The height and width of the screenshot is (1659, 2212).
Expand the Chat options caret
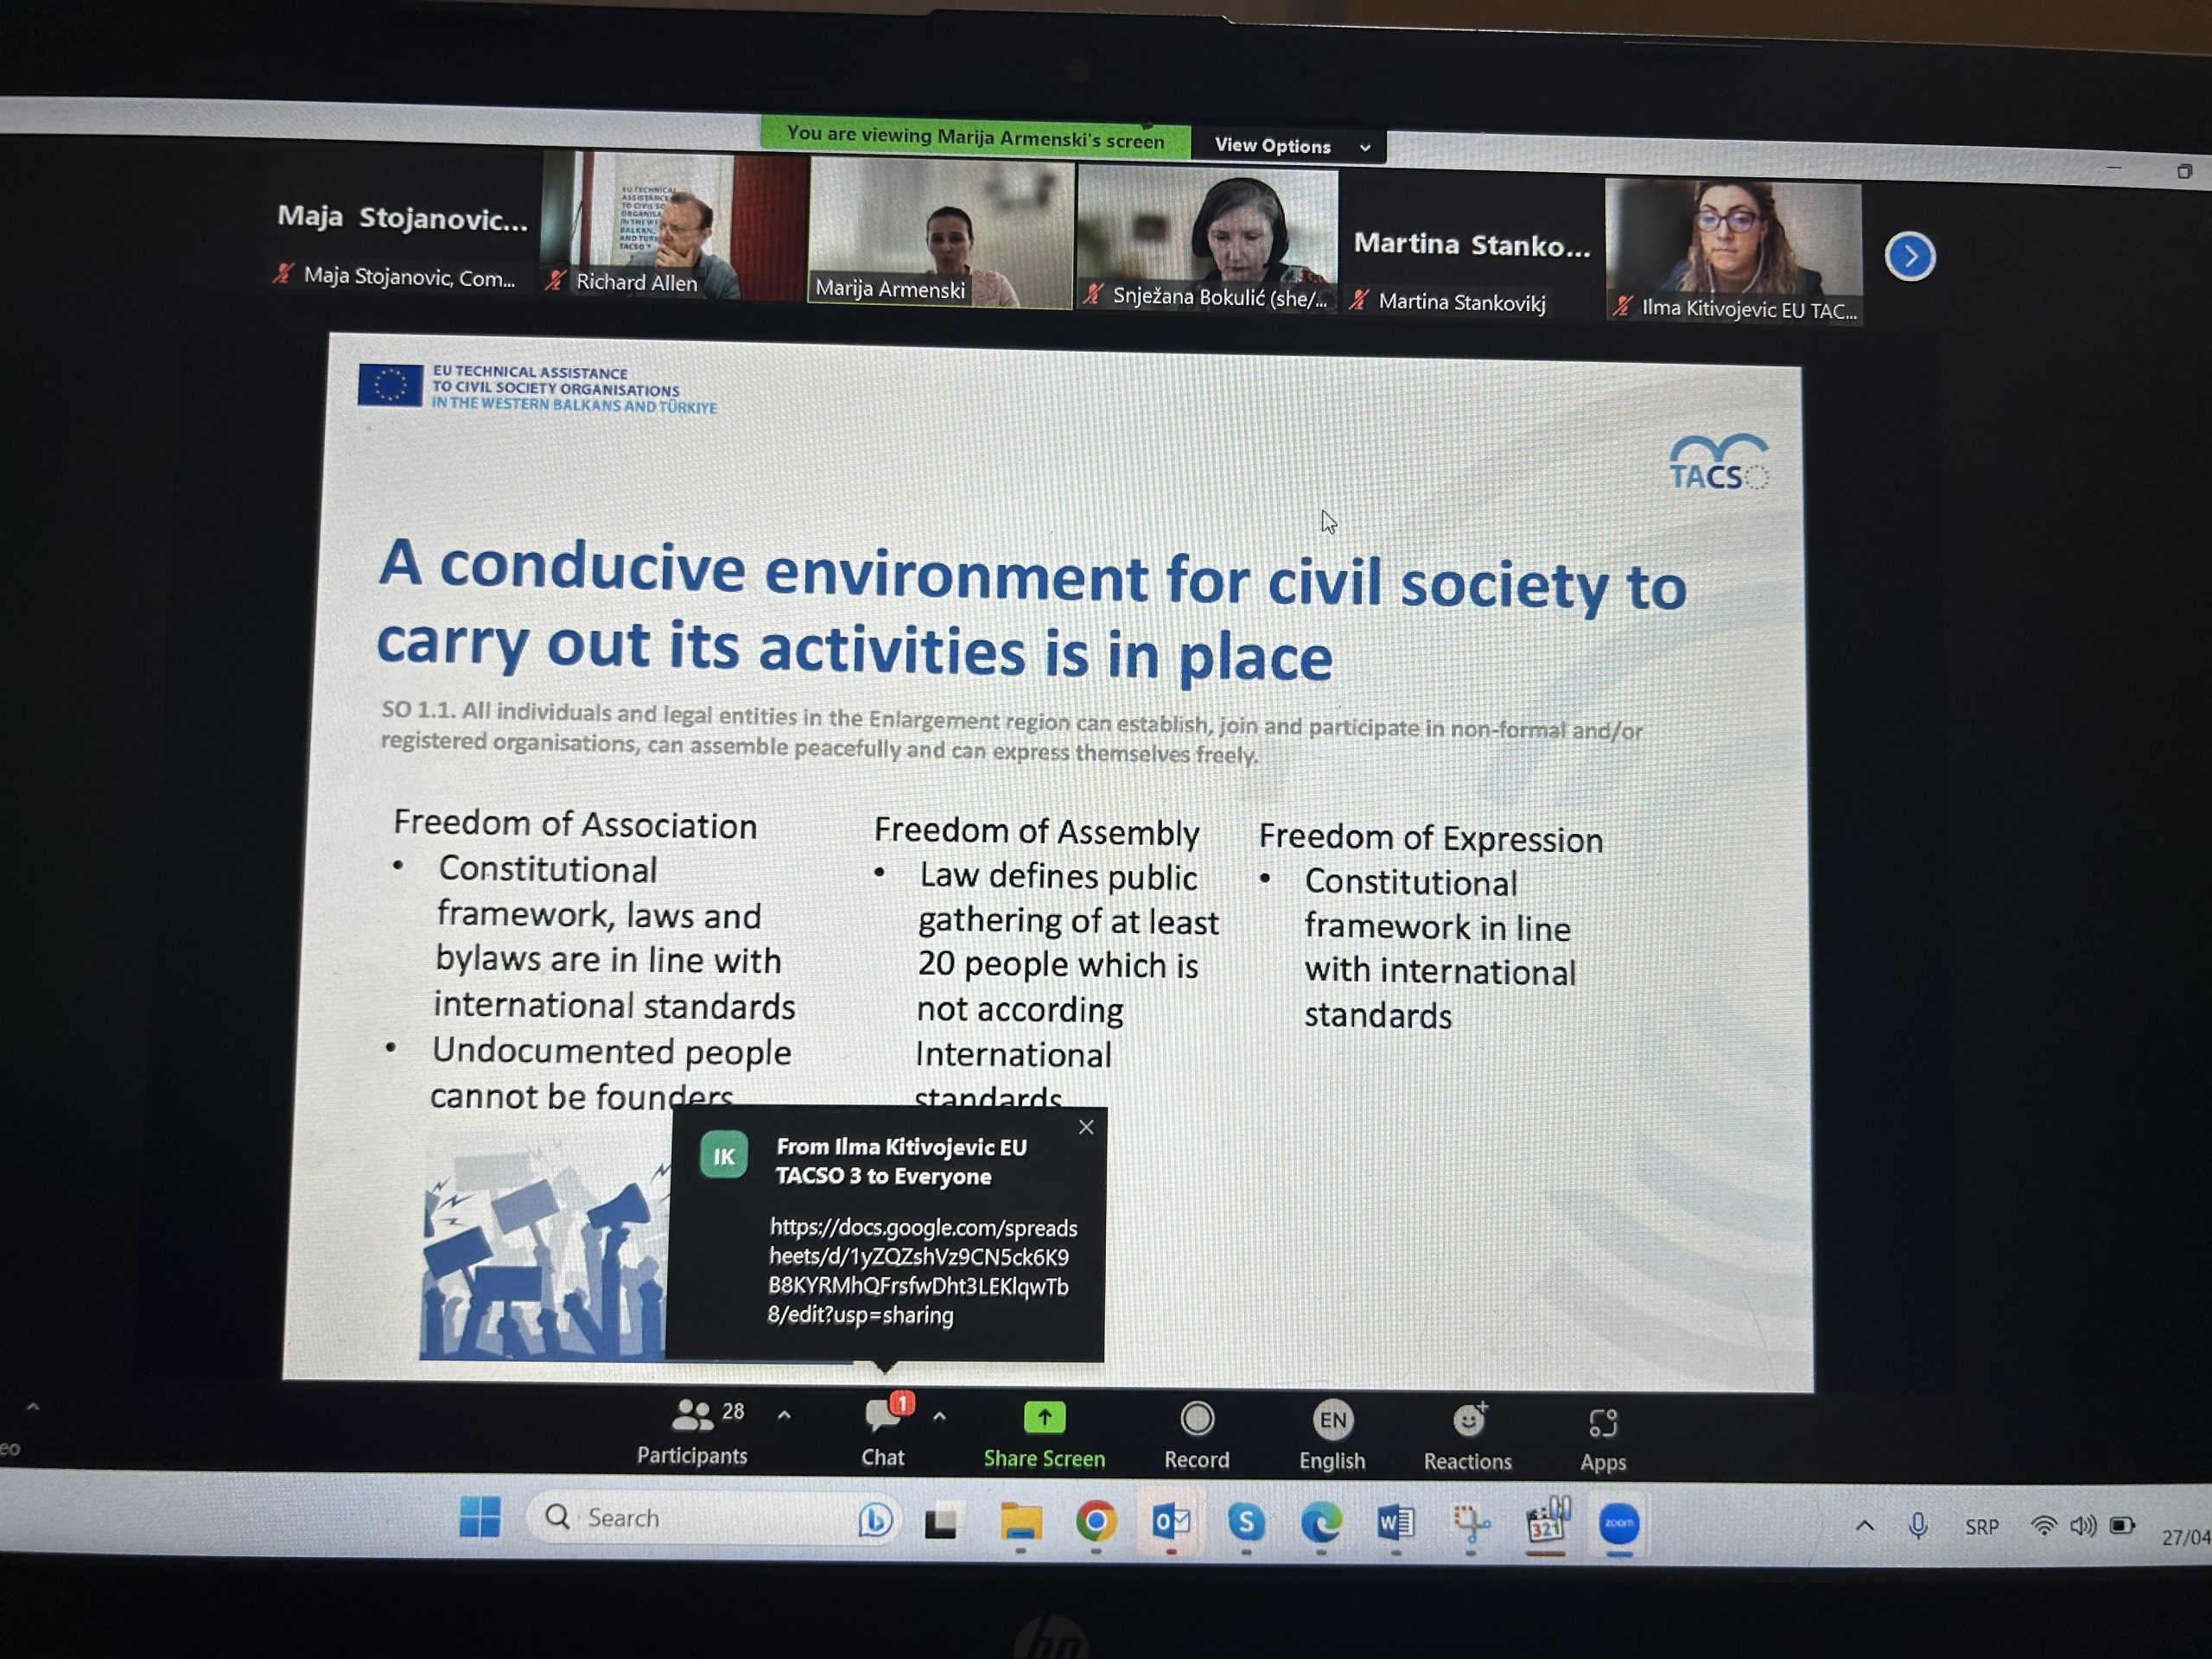point(939,1416)
